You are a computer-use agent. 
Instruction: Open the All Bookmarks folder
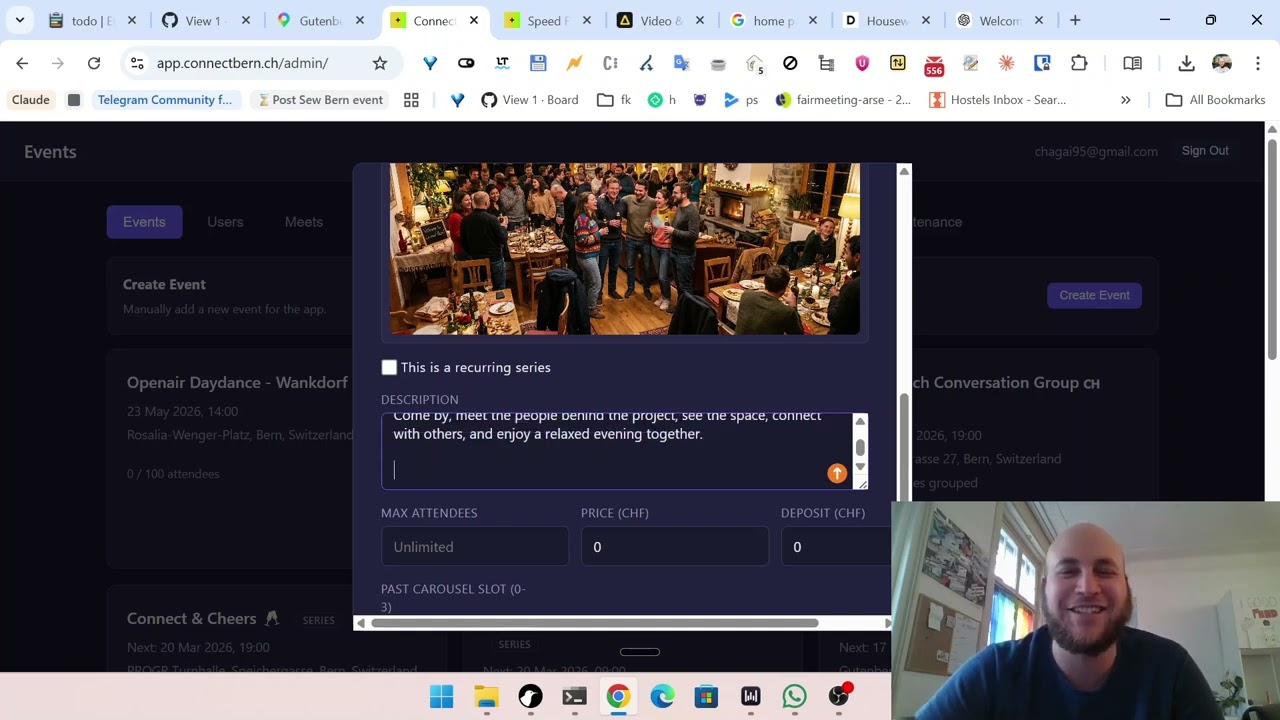1215,100
